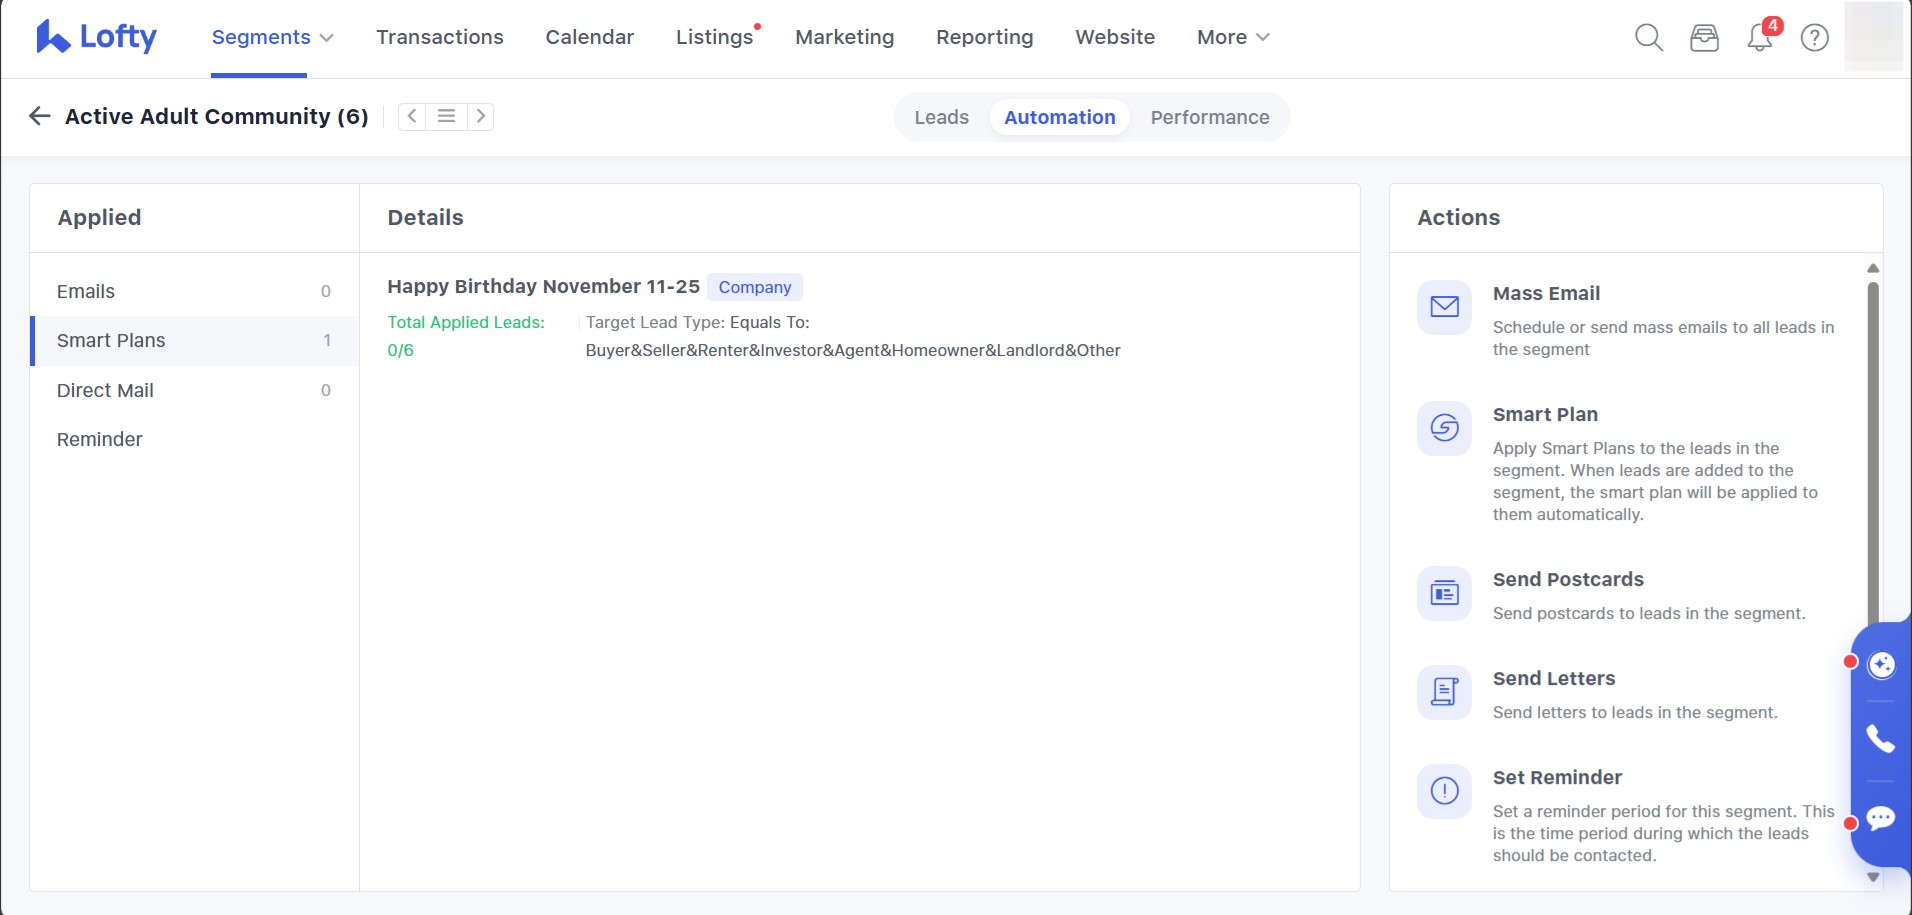Open Happy Birthday November 11-25 smart plan

click(x=543, y=287)
